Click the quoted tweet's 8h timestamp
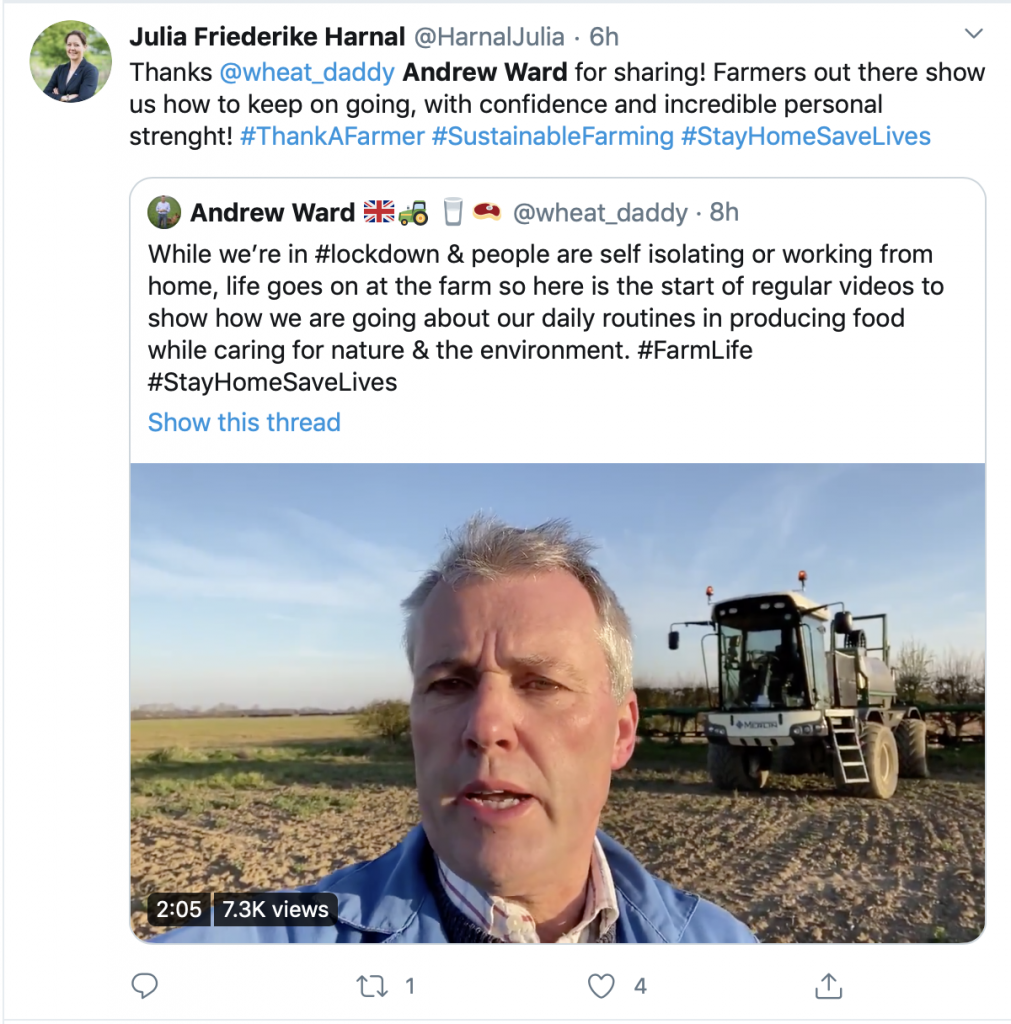 (724, 212)
